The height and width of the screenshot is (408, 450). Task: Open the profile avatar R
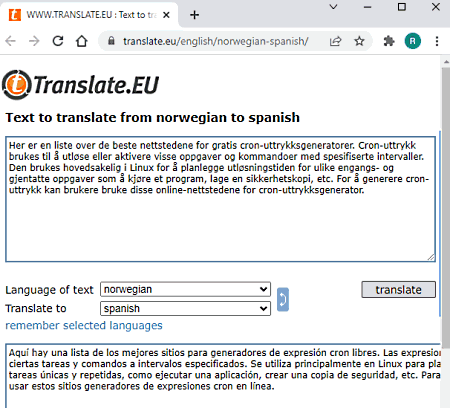413,41
